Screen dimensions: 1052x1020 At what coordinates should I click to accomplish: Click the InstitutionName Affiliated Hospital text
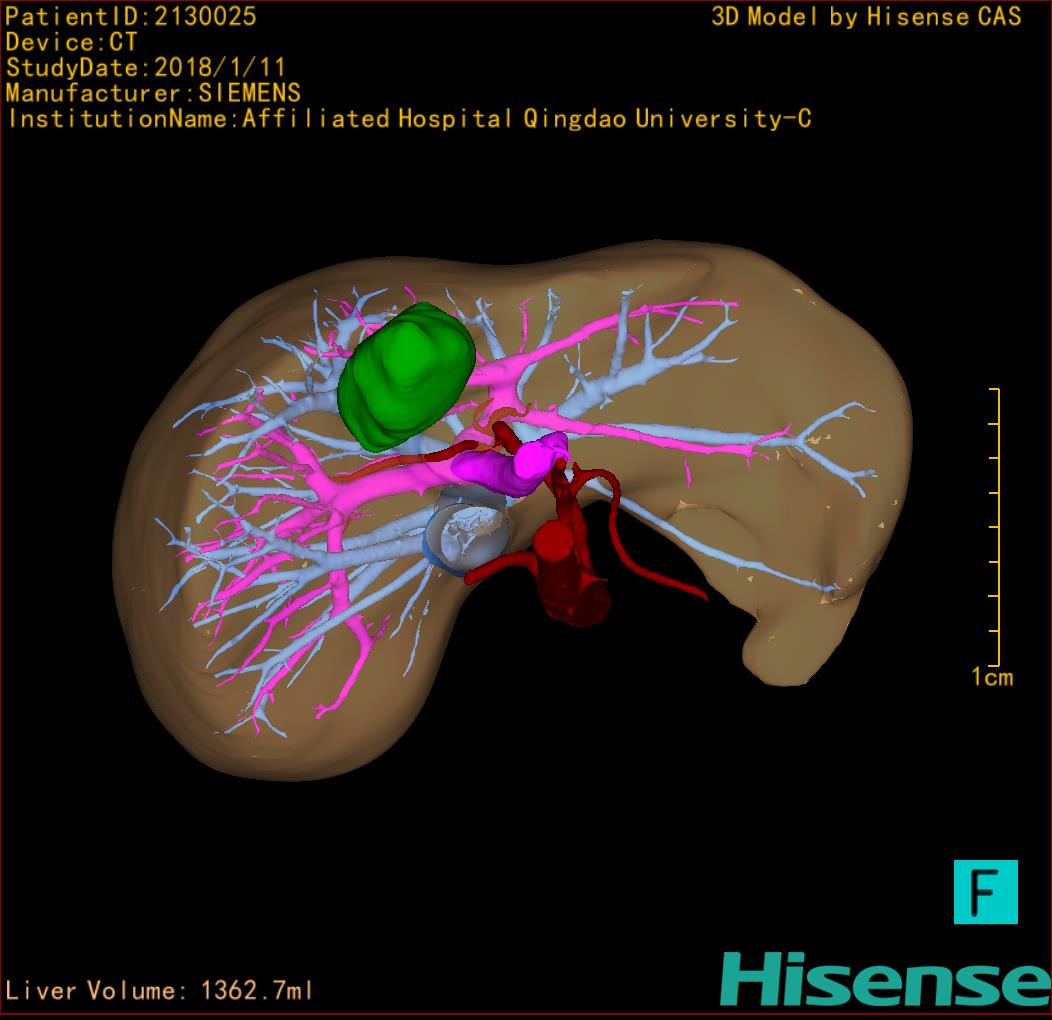(409, 119)
